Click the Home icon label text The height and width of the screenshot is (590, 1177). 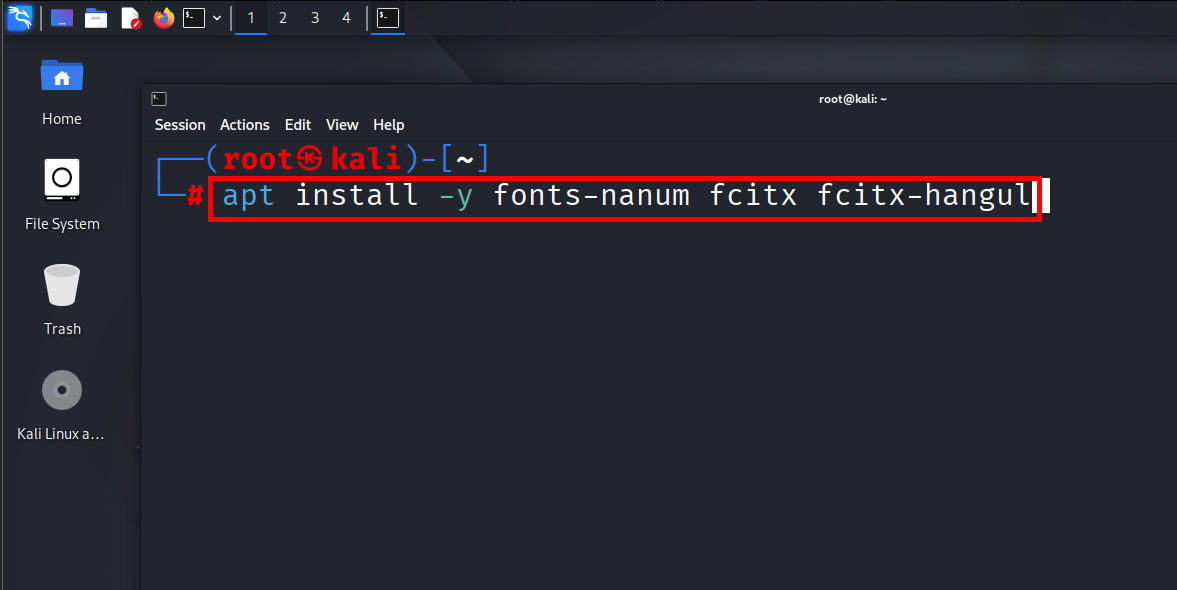coord(62,119)
